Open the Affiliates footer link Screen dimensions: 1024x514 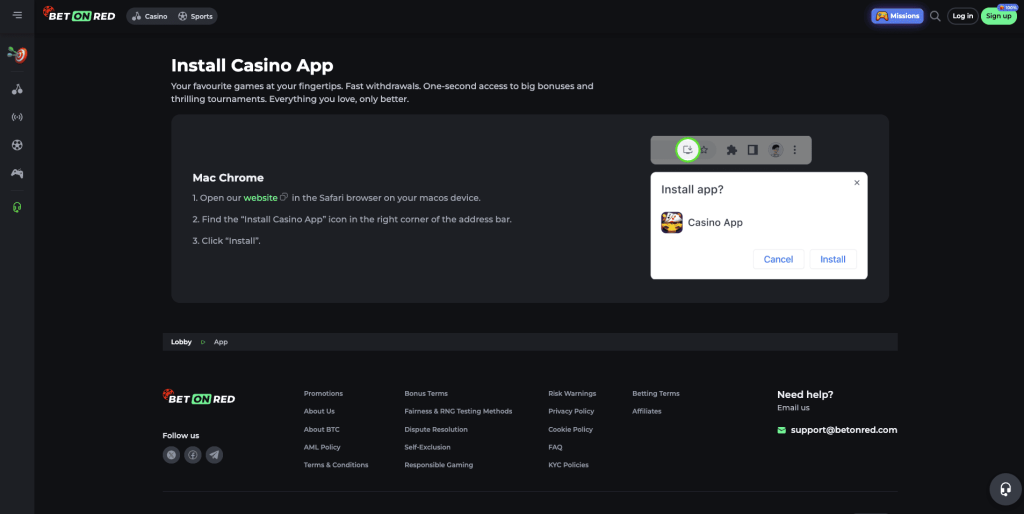[647, 411]
